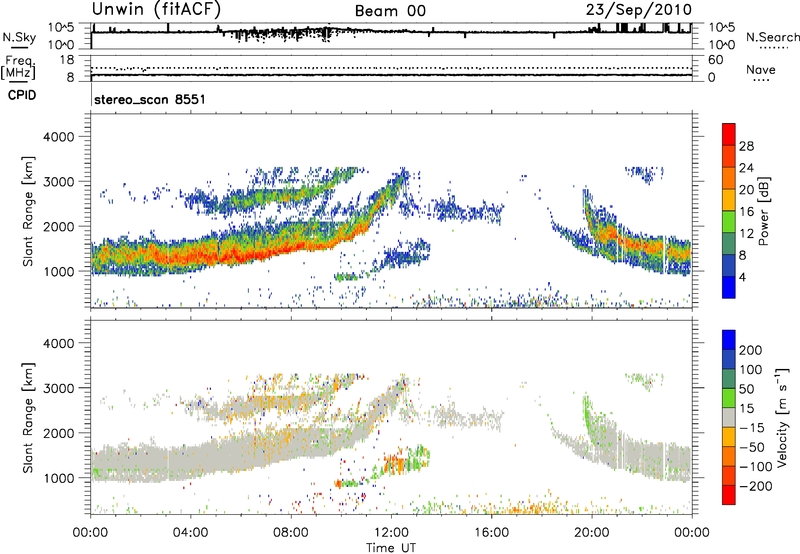The height and width of the screenshot is (554, 800).
Task: Click the left '10^5' noise axis tick
Action: 61,27
